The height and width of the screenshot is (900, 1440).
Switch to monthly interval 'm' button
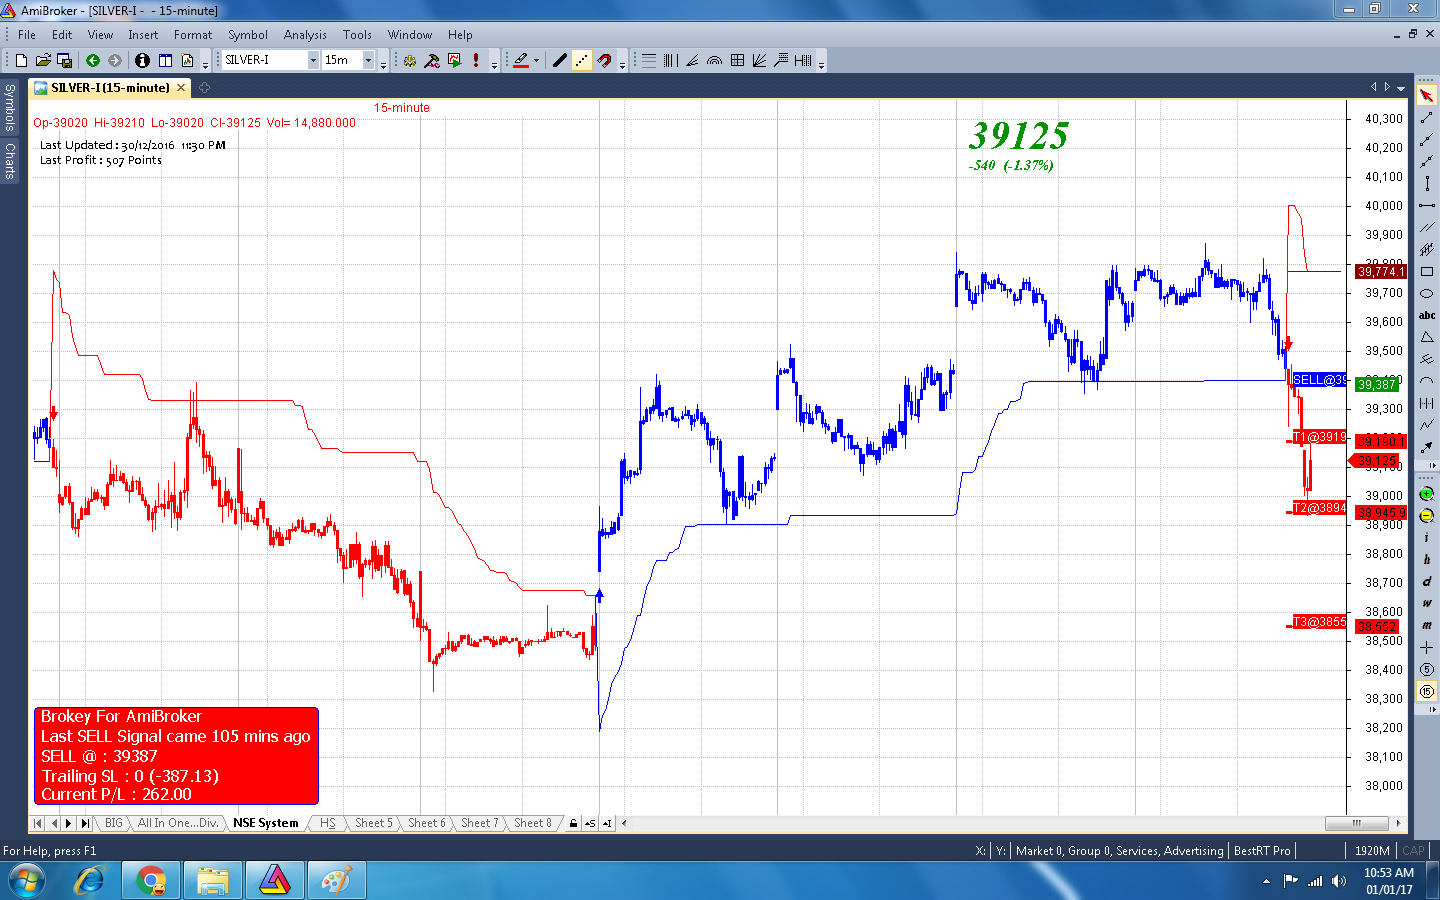coord(1427,625)
